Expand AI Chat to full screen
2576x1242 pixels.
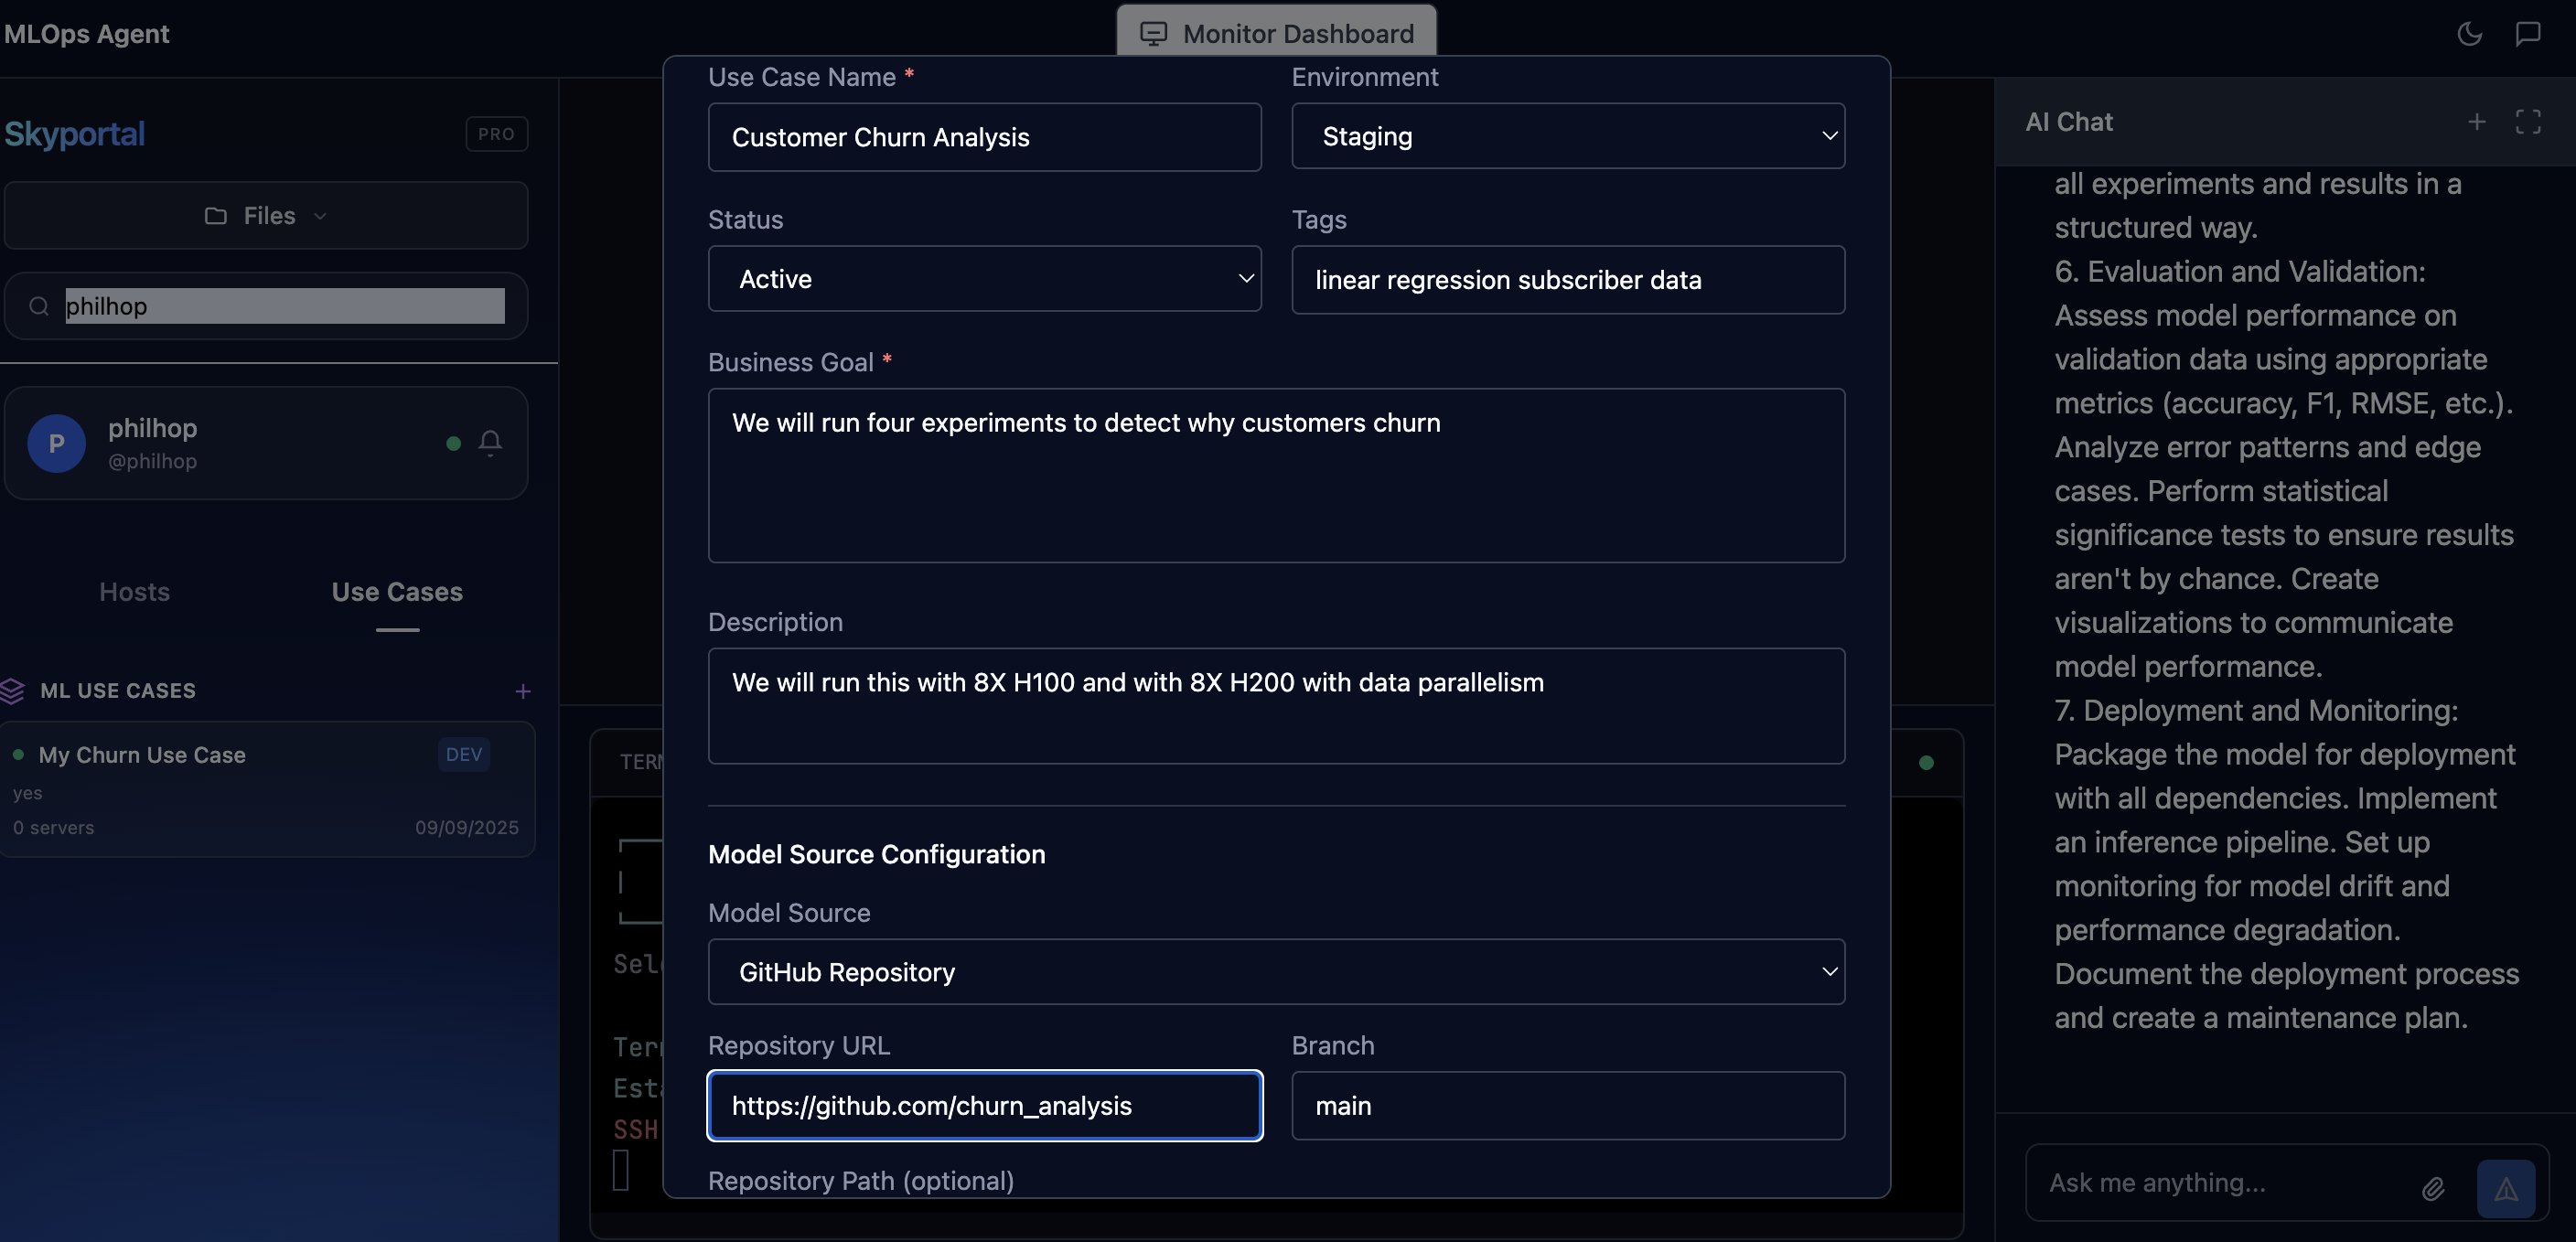(x=2528, y=121)
